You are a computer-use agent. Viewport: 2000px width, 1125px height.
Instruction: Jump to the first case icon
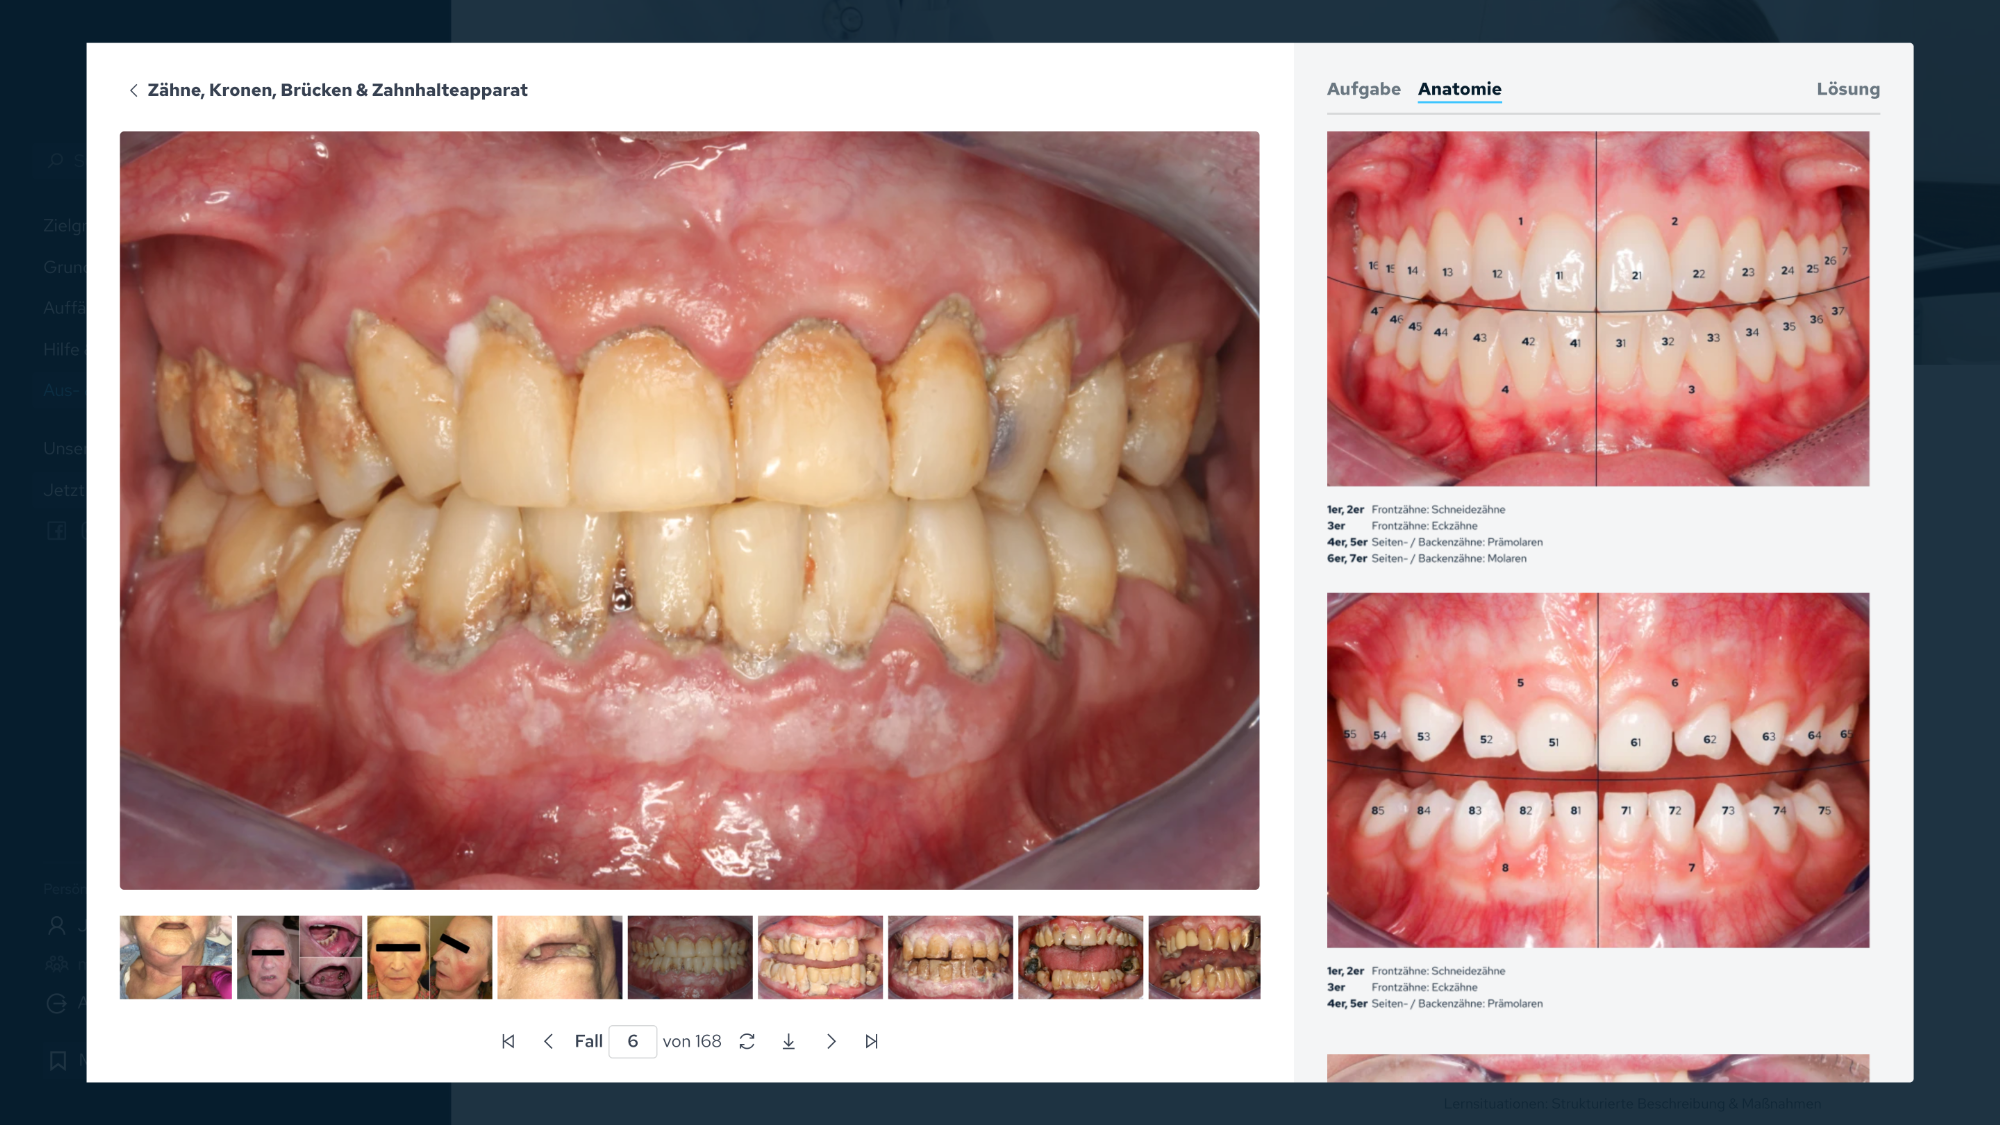tap(508, 1041)
